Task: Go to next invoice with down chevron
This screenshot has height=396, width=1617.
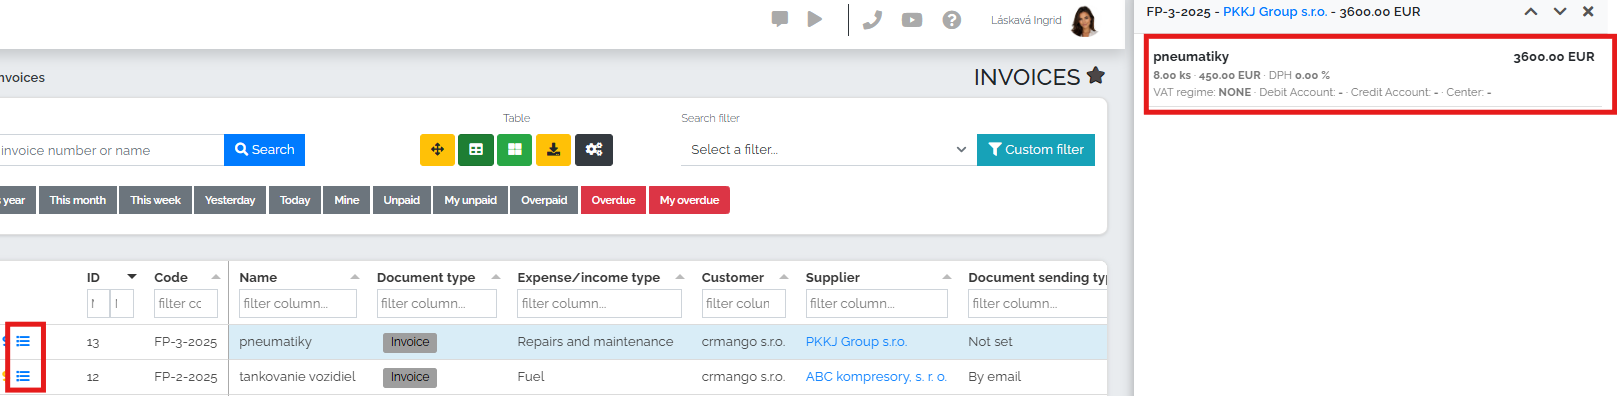Action: (1560, 12)
